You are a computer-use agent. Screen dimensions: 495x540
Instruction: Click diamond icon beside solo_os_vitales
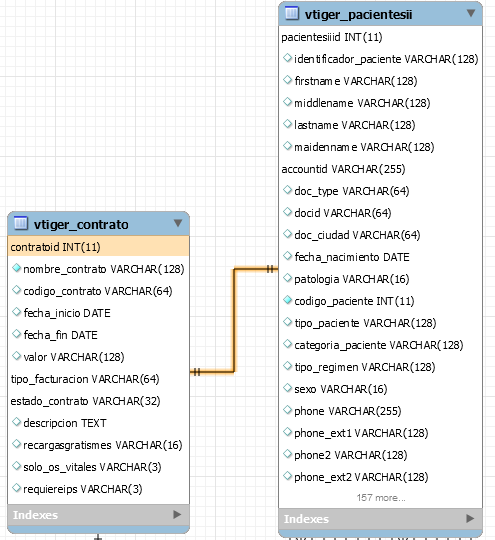[16, 466]
